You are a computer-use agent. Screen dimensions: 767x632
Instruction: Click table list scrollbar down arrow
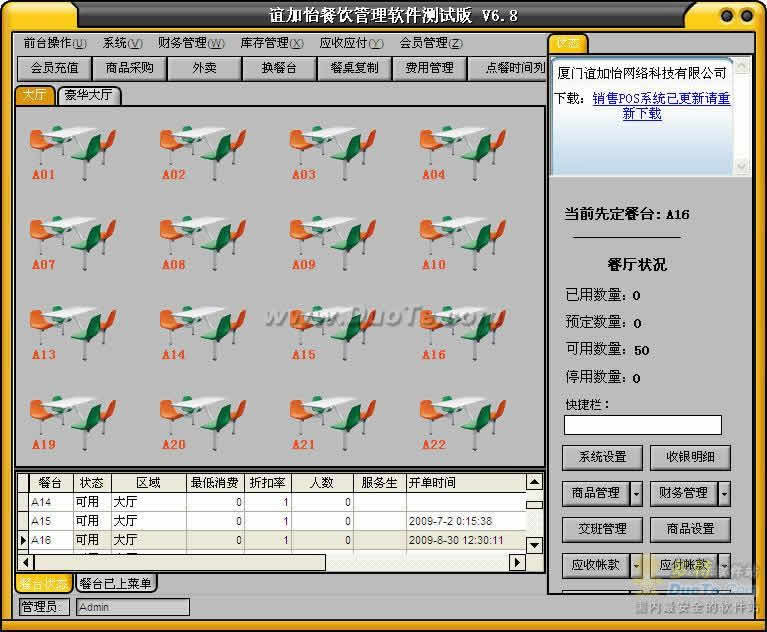tap(534, 545)
